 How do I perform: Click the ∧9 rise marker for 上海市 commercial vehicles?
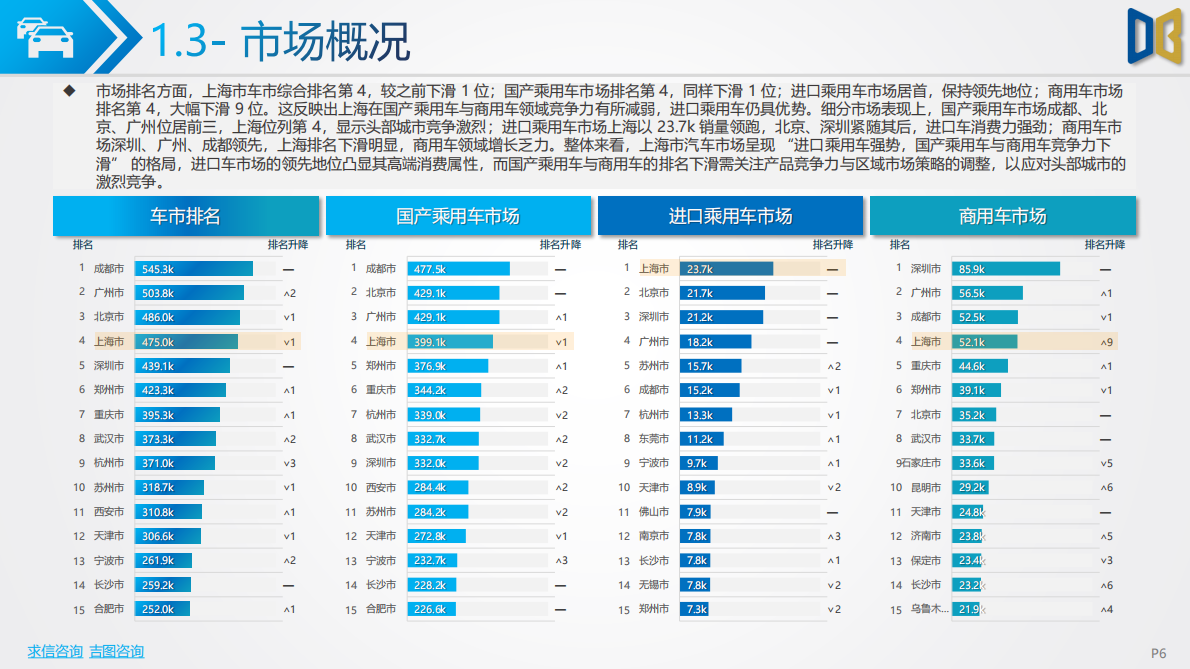[1105, 341]
